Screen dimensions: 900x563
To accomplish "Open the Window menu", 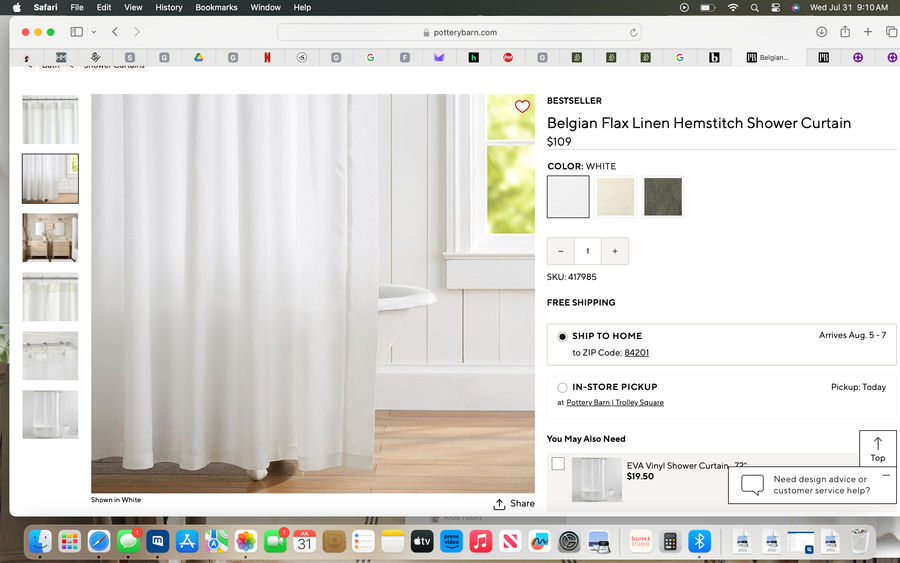I will 265,7.
